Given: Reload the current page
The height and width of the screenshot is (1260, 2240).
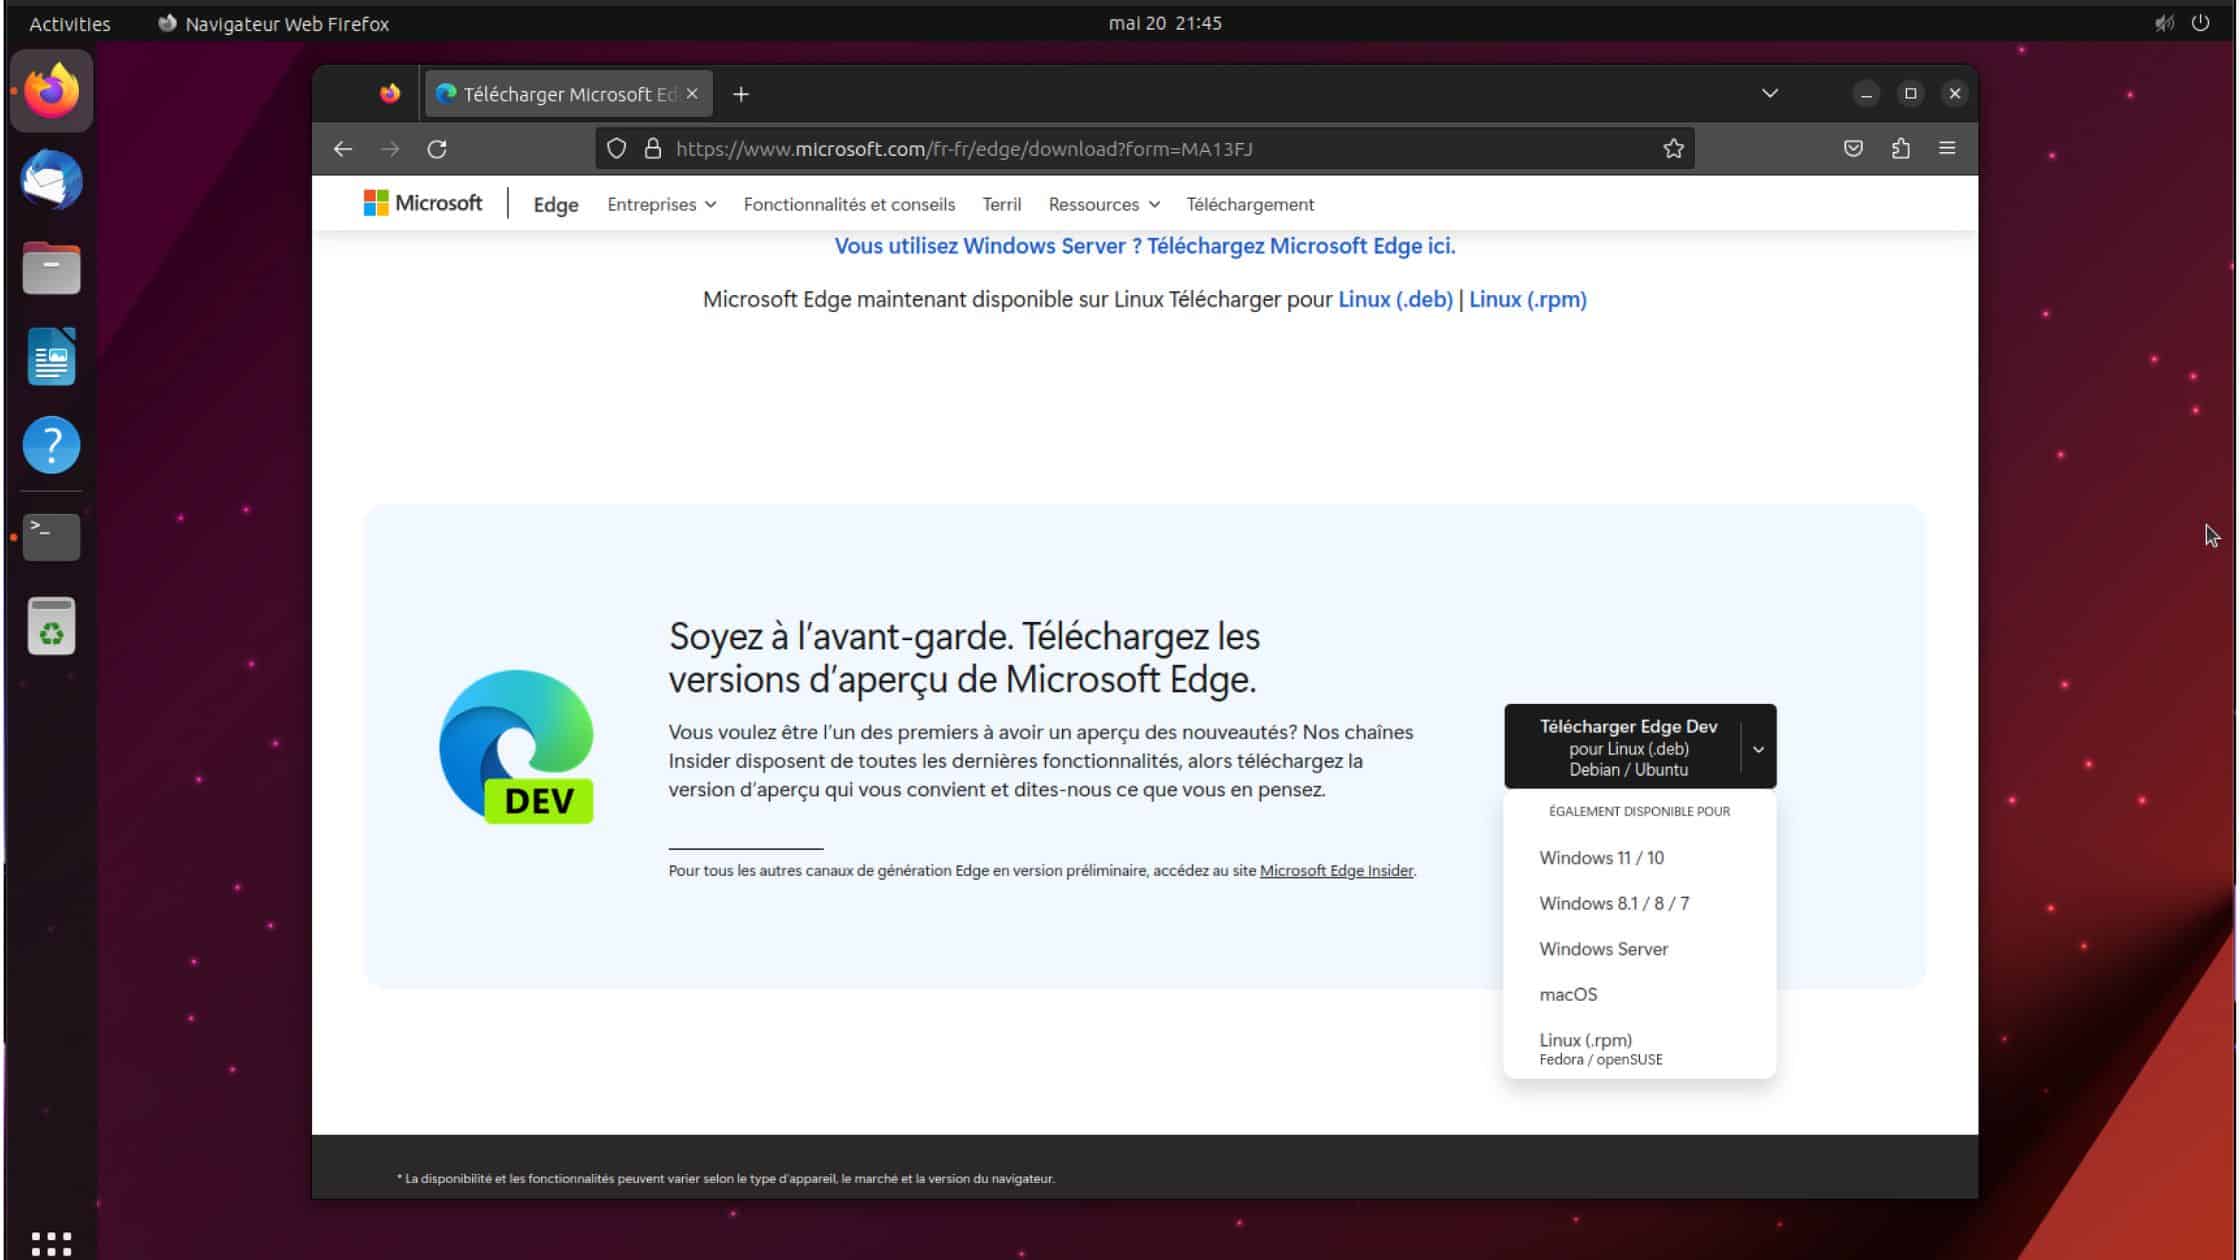Looking at the screenshot, I should click(437, 148).
